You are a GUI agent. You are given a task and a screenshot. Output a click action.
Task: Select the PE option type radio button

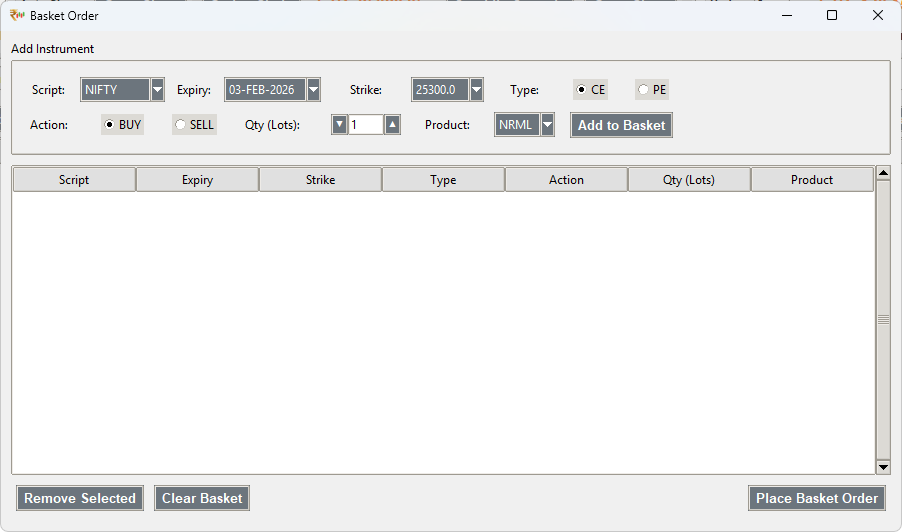(x=652, y=90)
